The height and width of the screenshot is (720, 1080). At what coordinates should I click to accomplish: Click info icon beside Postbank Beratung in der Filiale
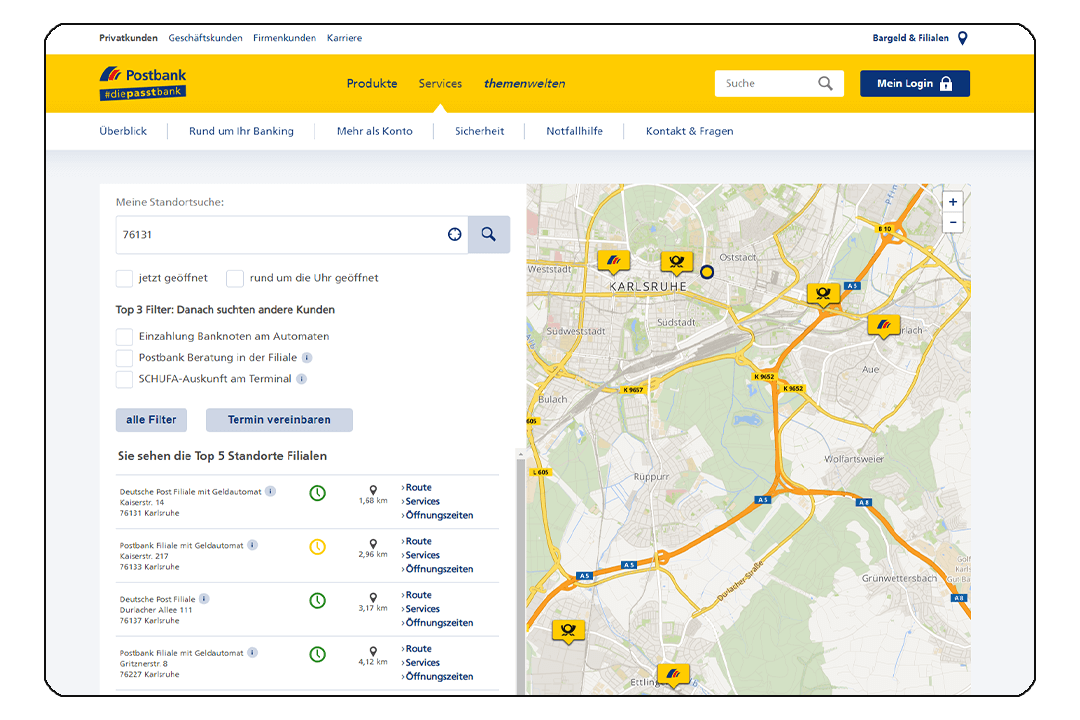pyautogui.click(x=307, y=358)
